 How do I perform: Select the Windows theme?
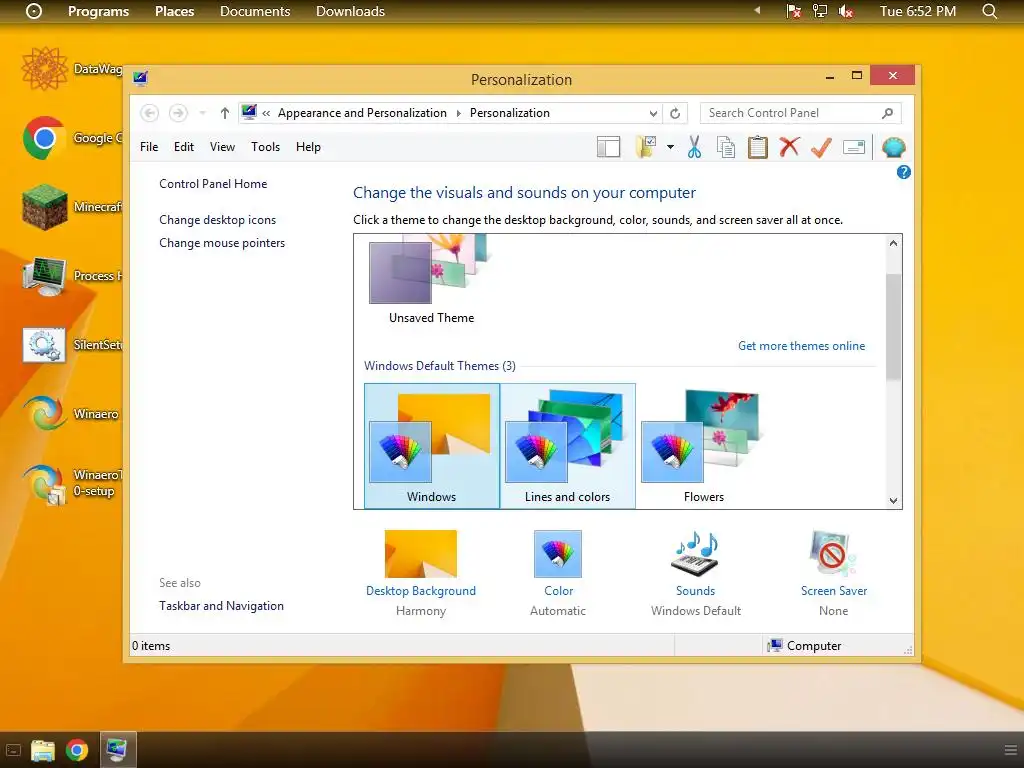pyautogui.click(x=432, y=446)
